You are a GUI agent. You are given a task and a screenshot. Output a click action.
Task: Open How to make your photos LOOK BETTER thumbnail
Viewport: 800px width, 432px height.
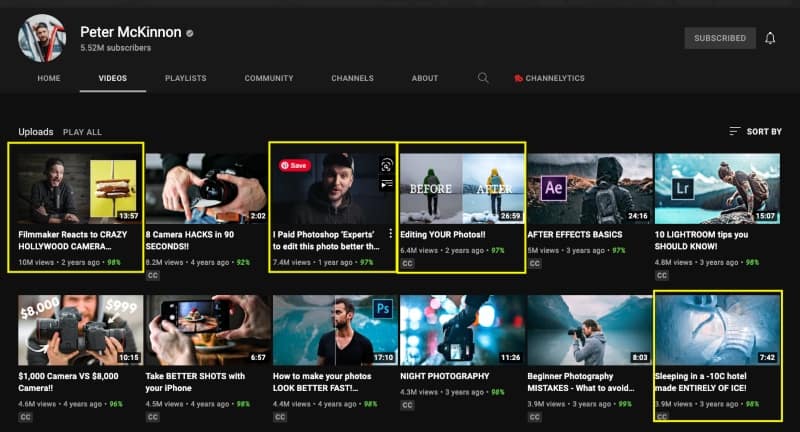click(x=334, y=329)
